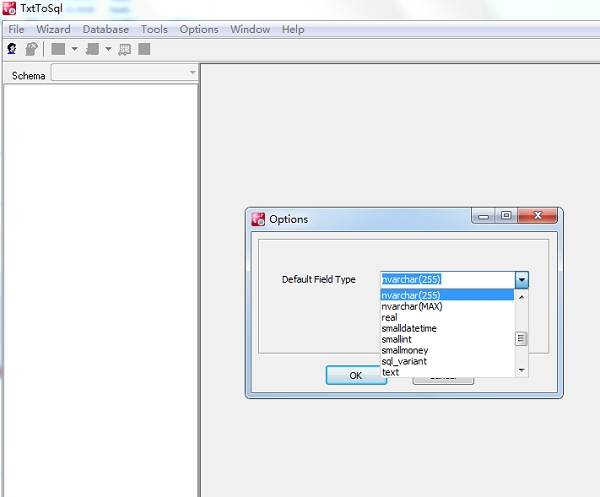Image resolution: width=600 pixels, height=497 pixels.
Task: Click the second toolbar wizard icon
Action: coord(31,49)
